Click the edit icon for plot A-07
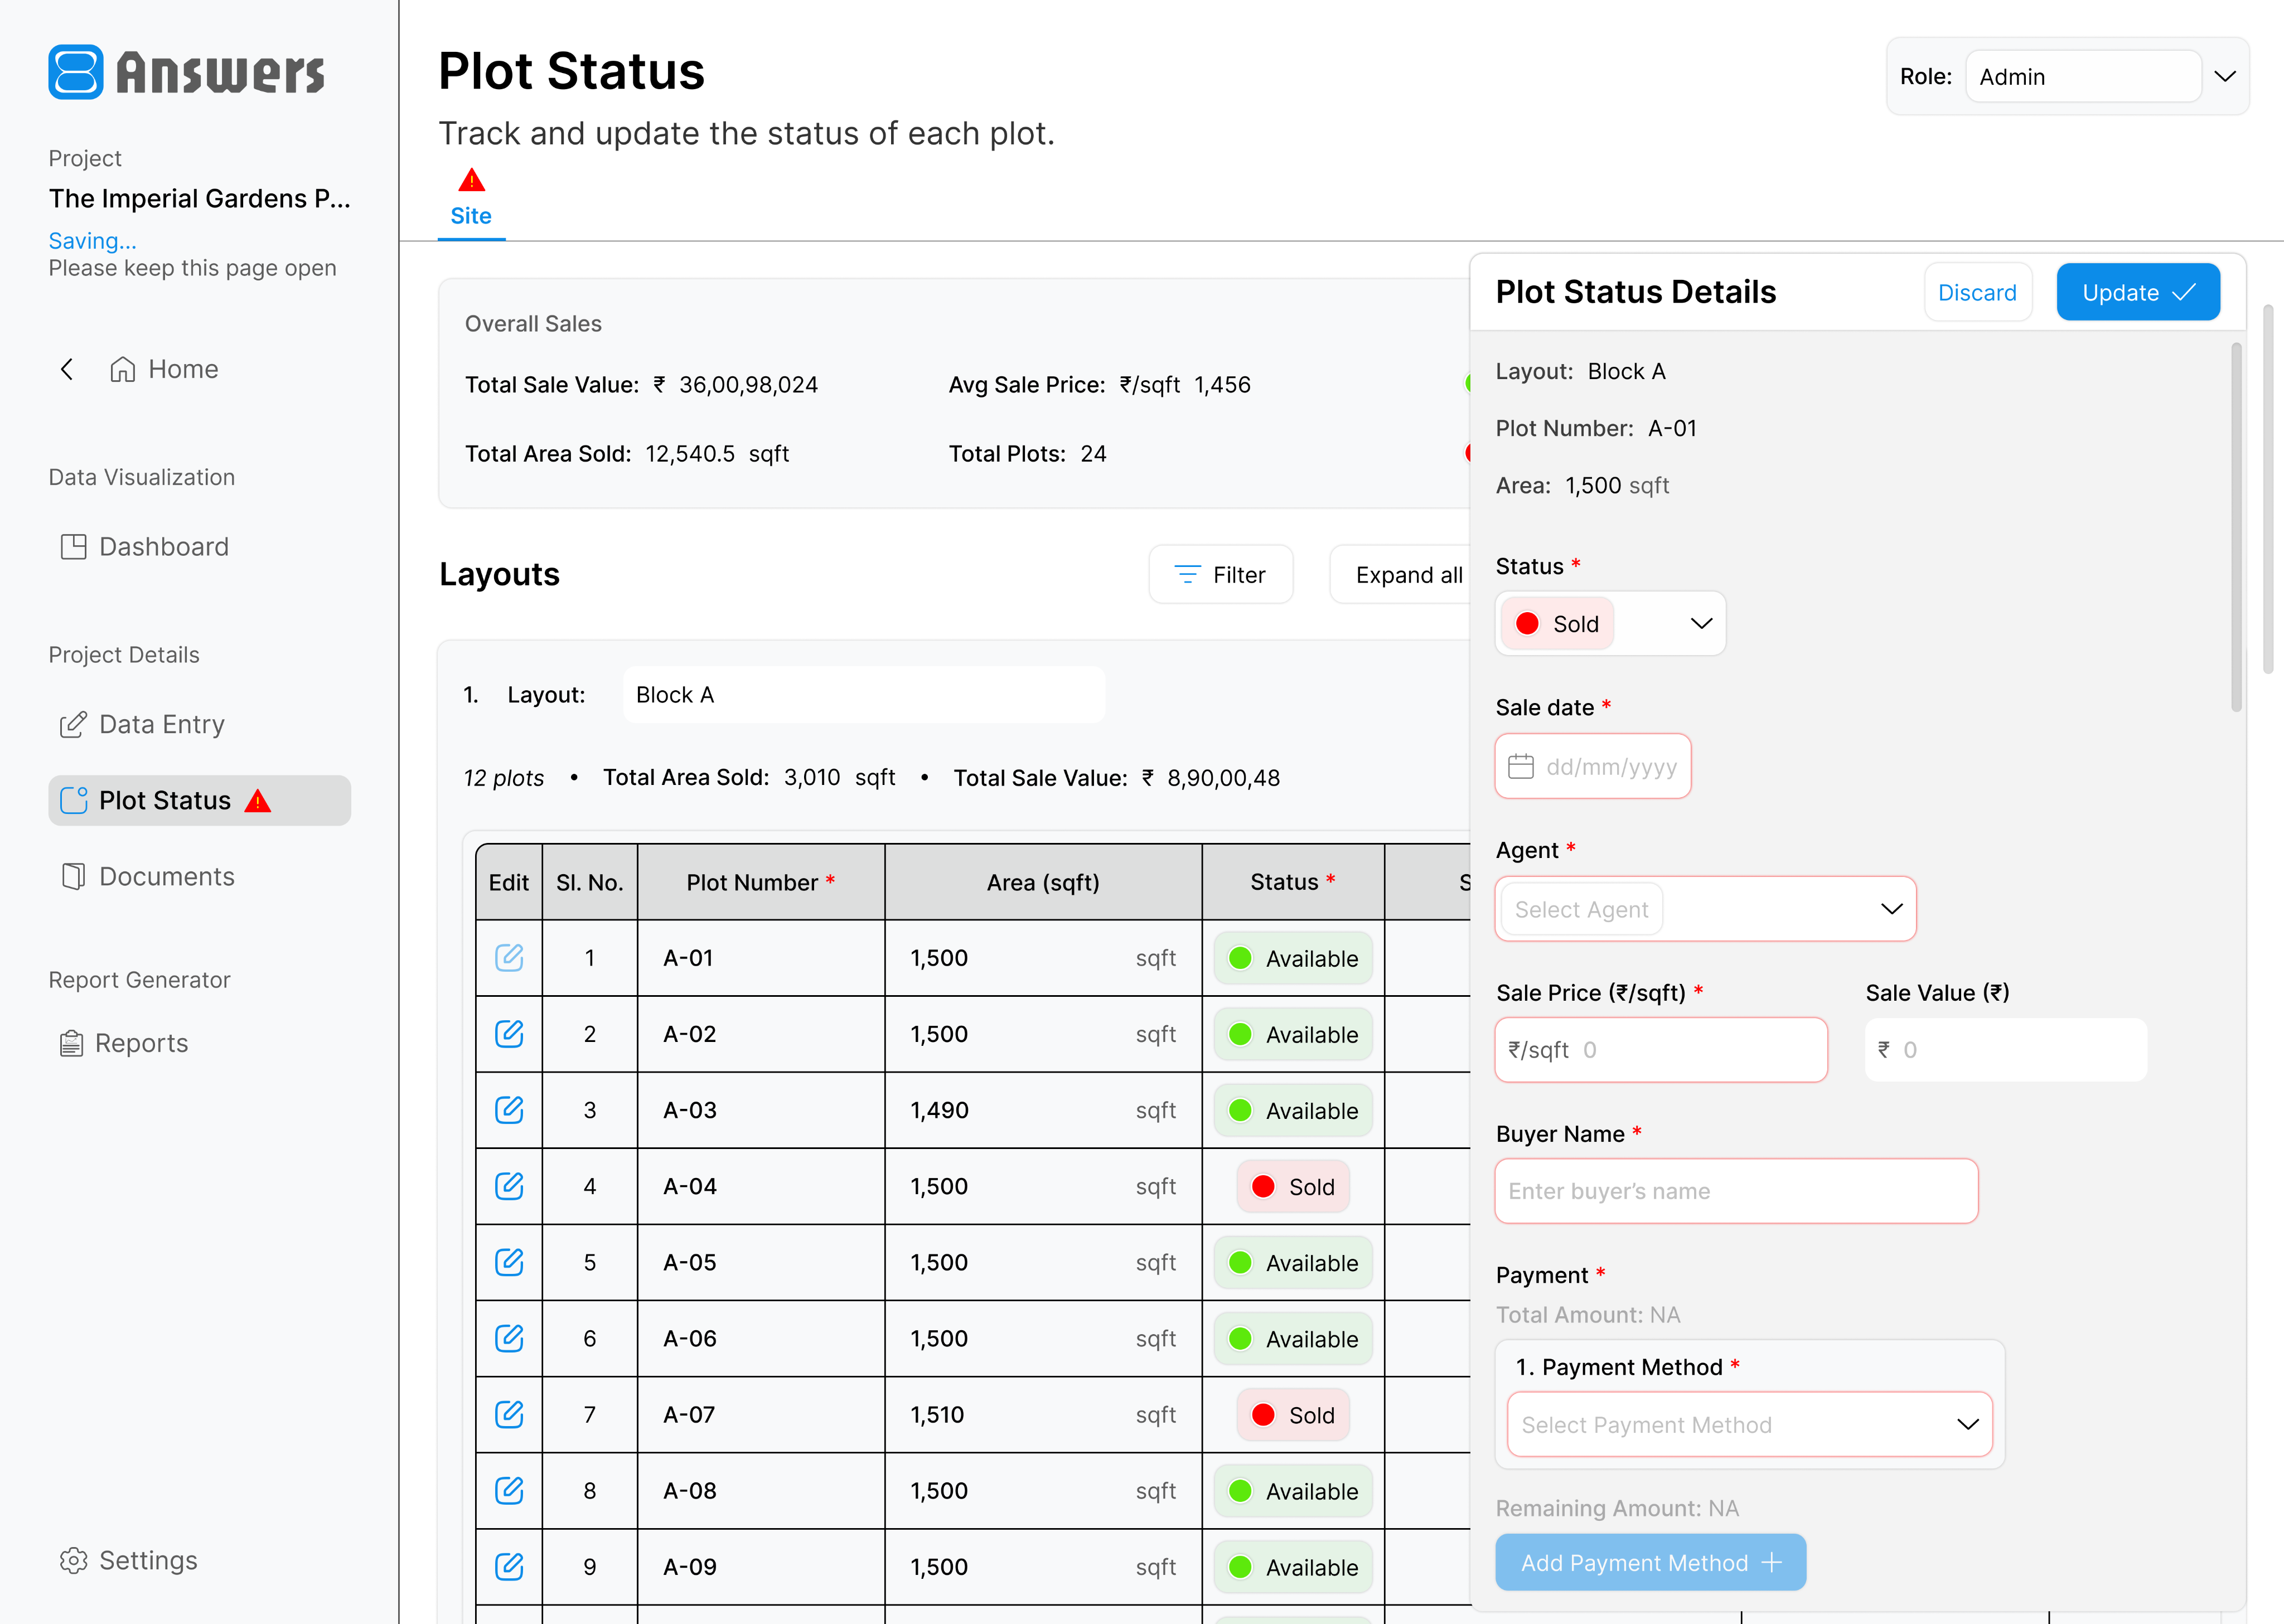2284x1624 pixels. (x=509, y=1414)
